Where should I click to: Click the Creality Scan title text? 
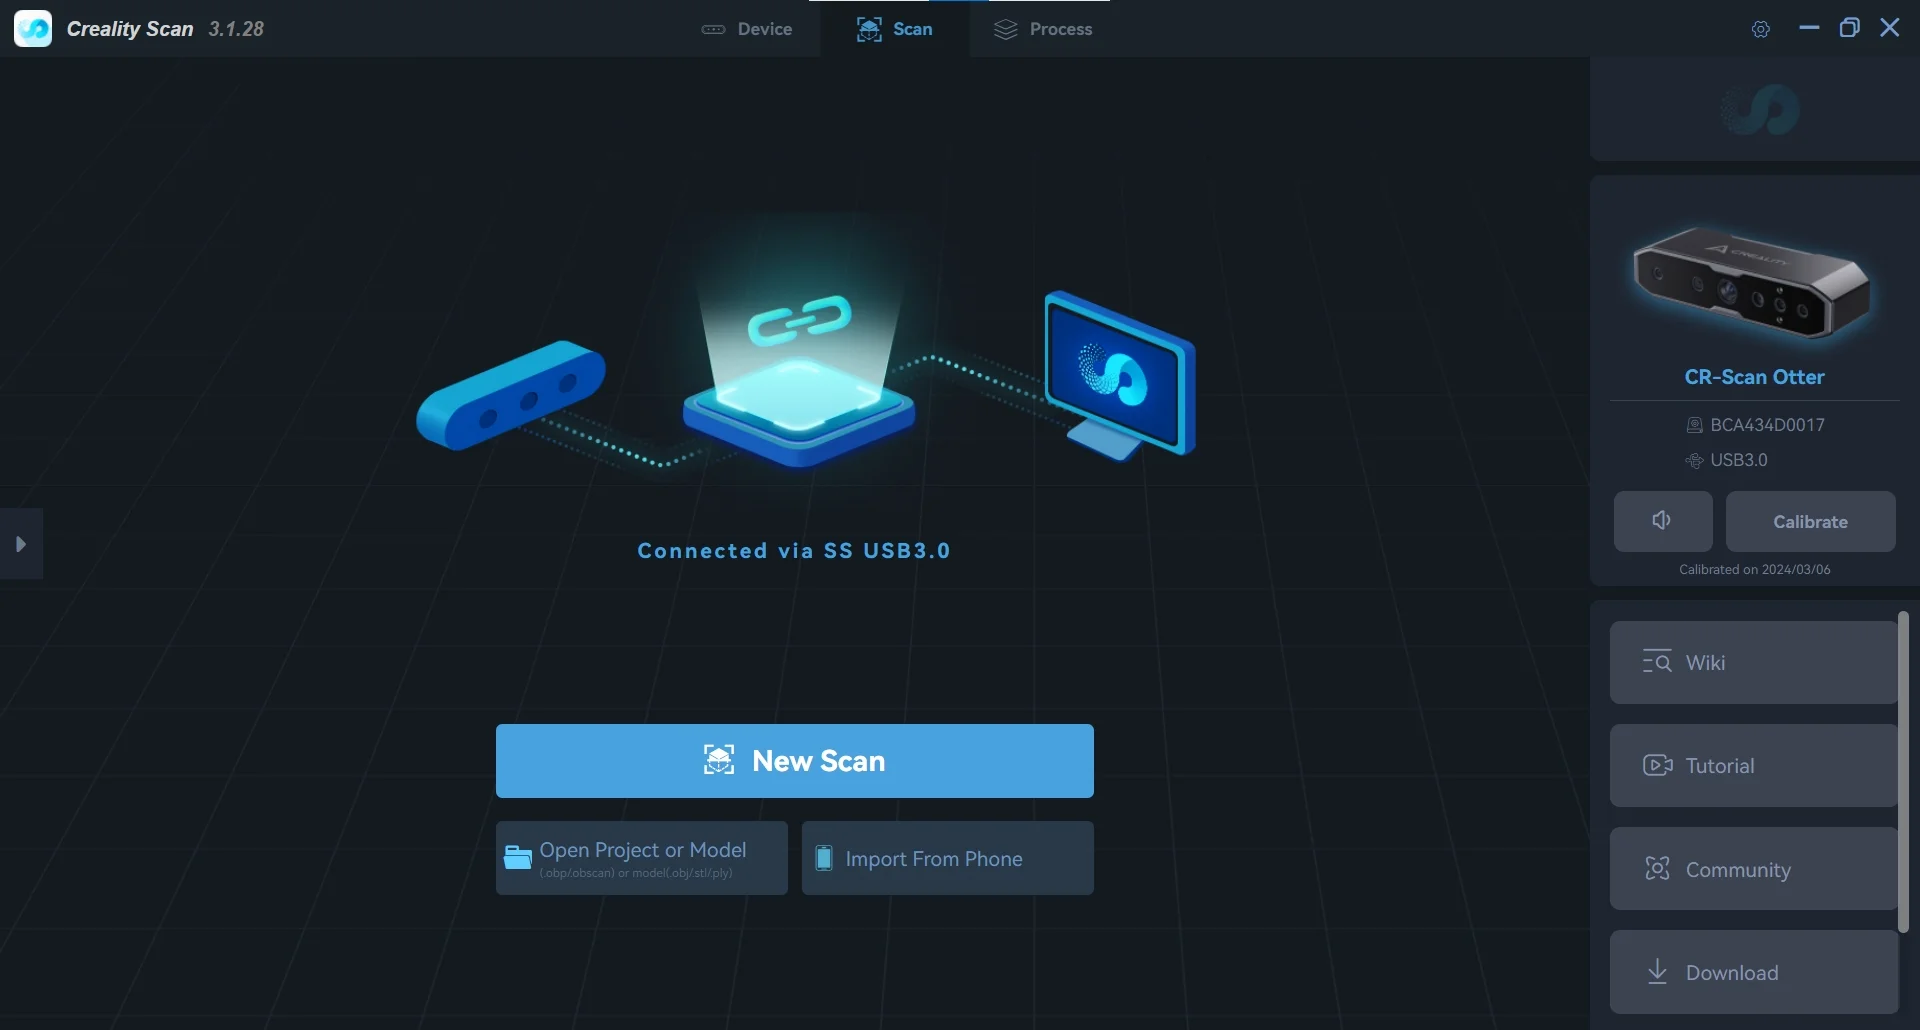[130, 29]
